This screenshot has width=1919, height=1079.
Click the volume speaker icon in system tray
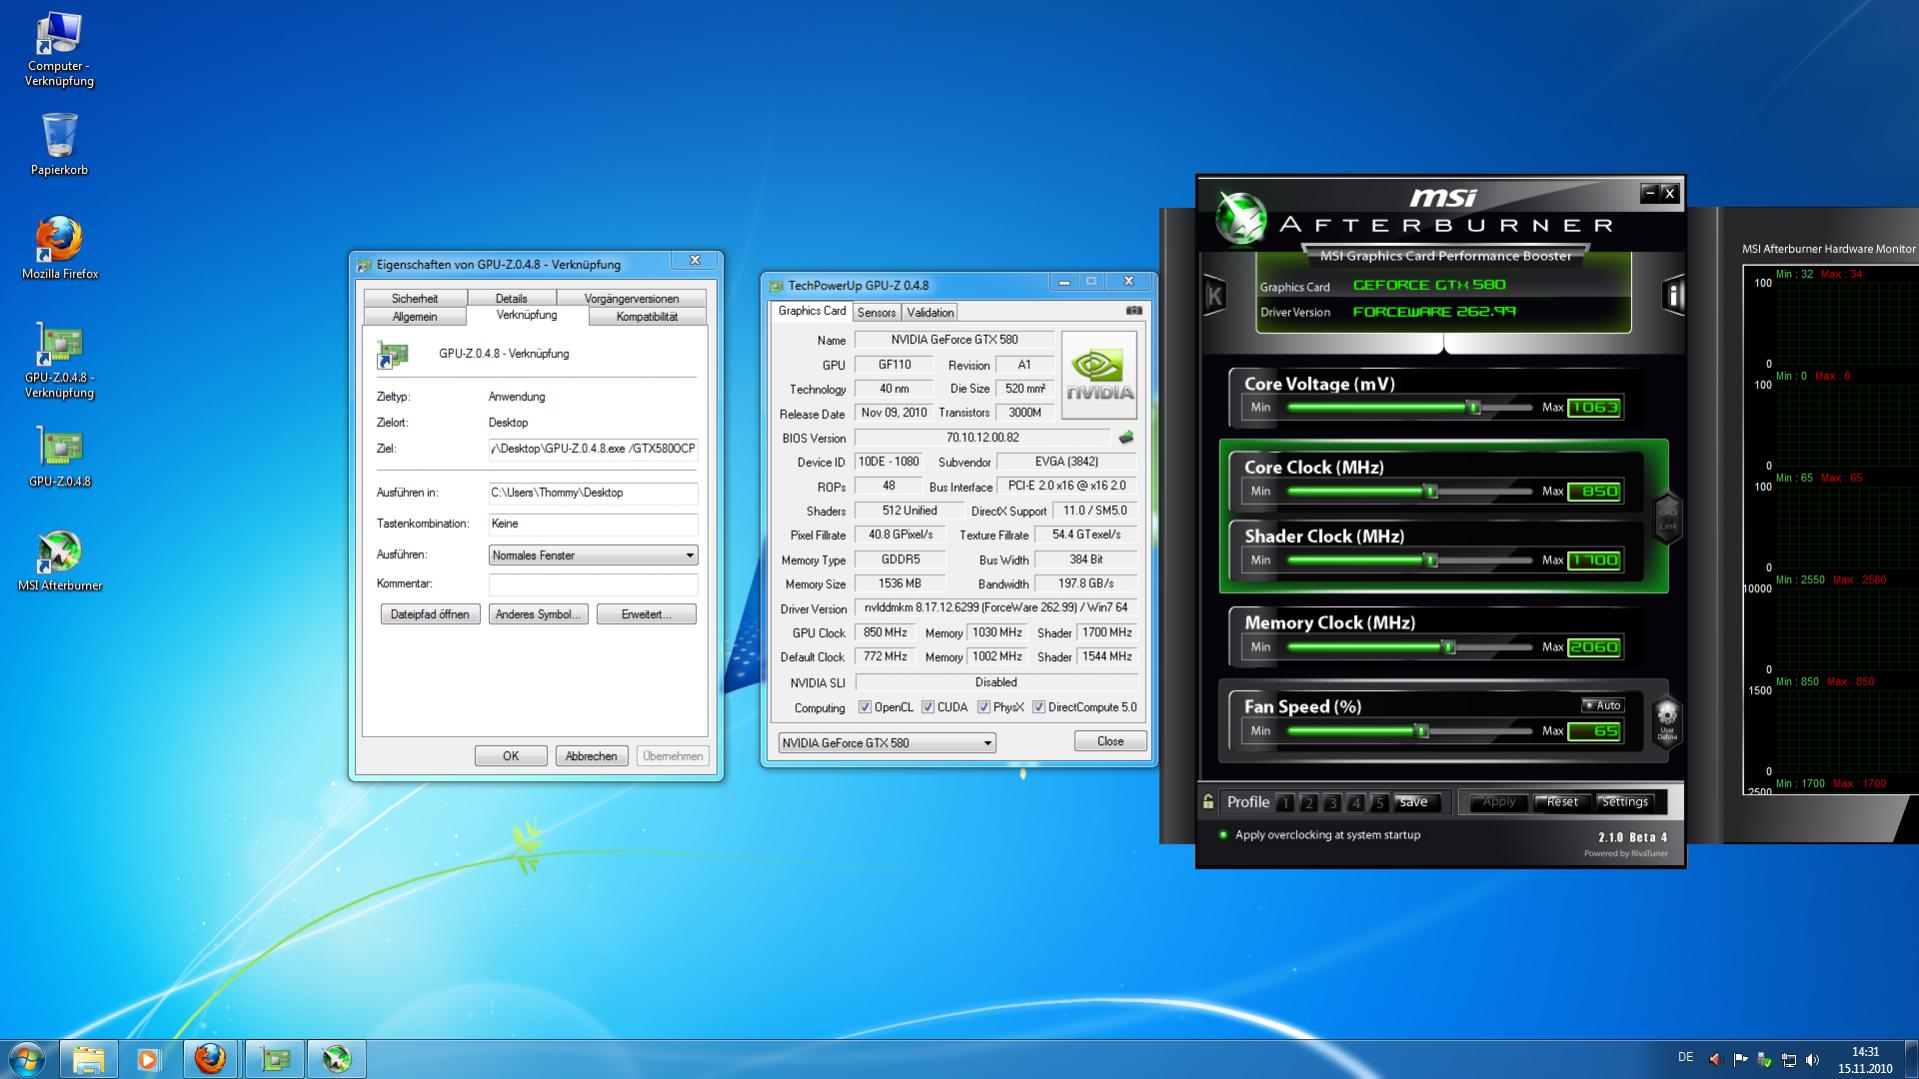click(x=1812, y=1060)
